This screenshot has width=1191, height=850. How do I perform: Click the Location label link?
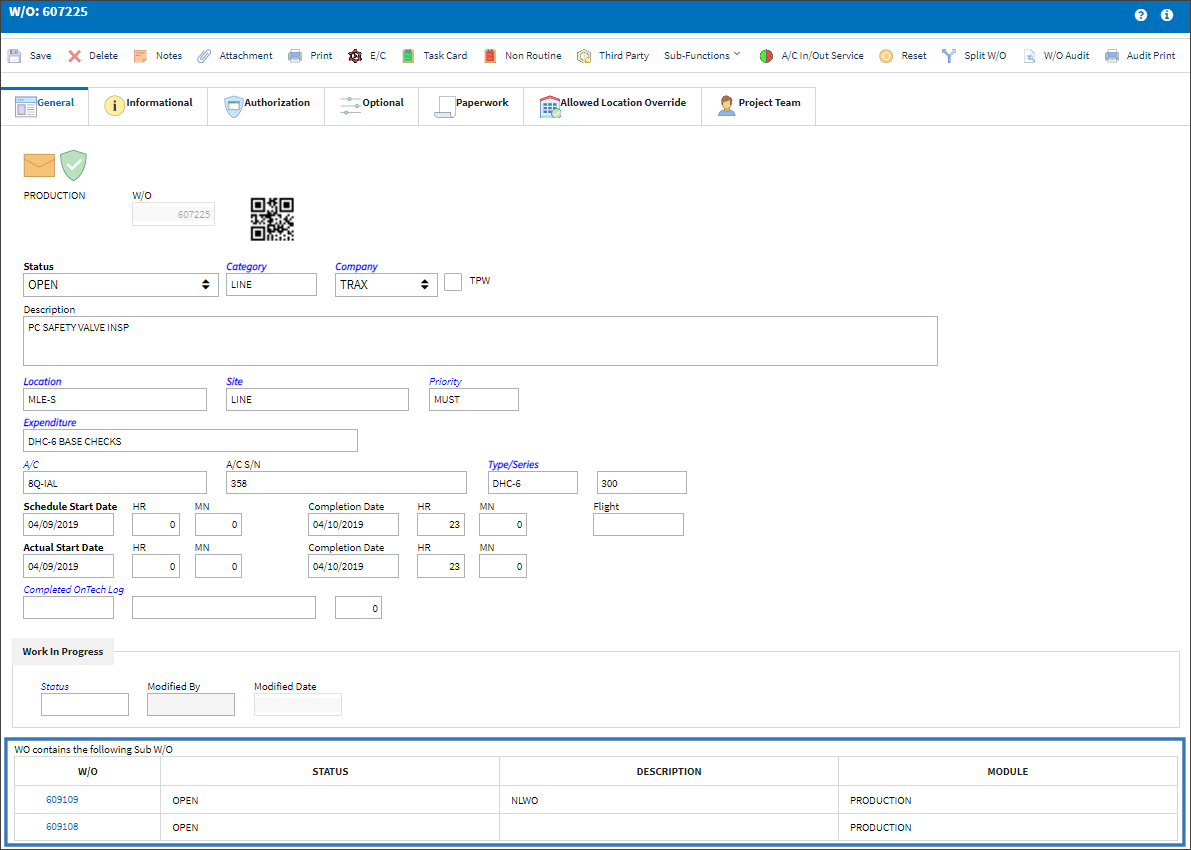coord(43,381)
